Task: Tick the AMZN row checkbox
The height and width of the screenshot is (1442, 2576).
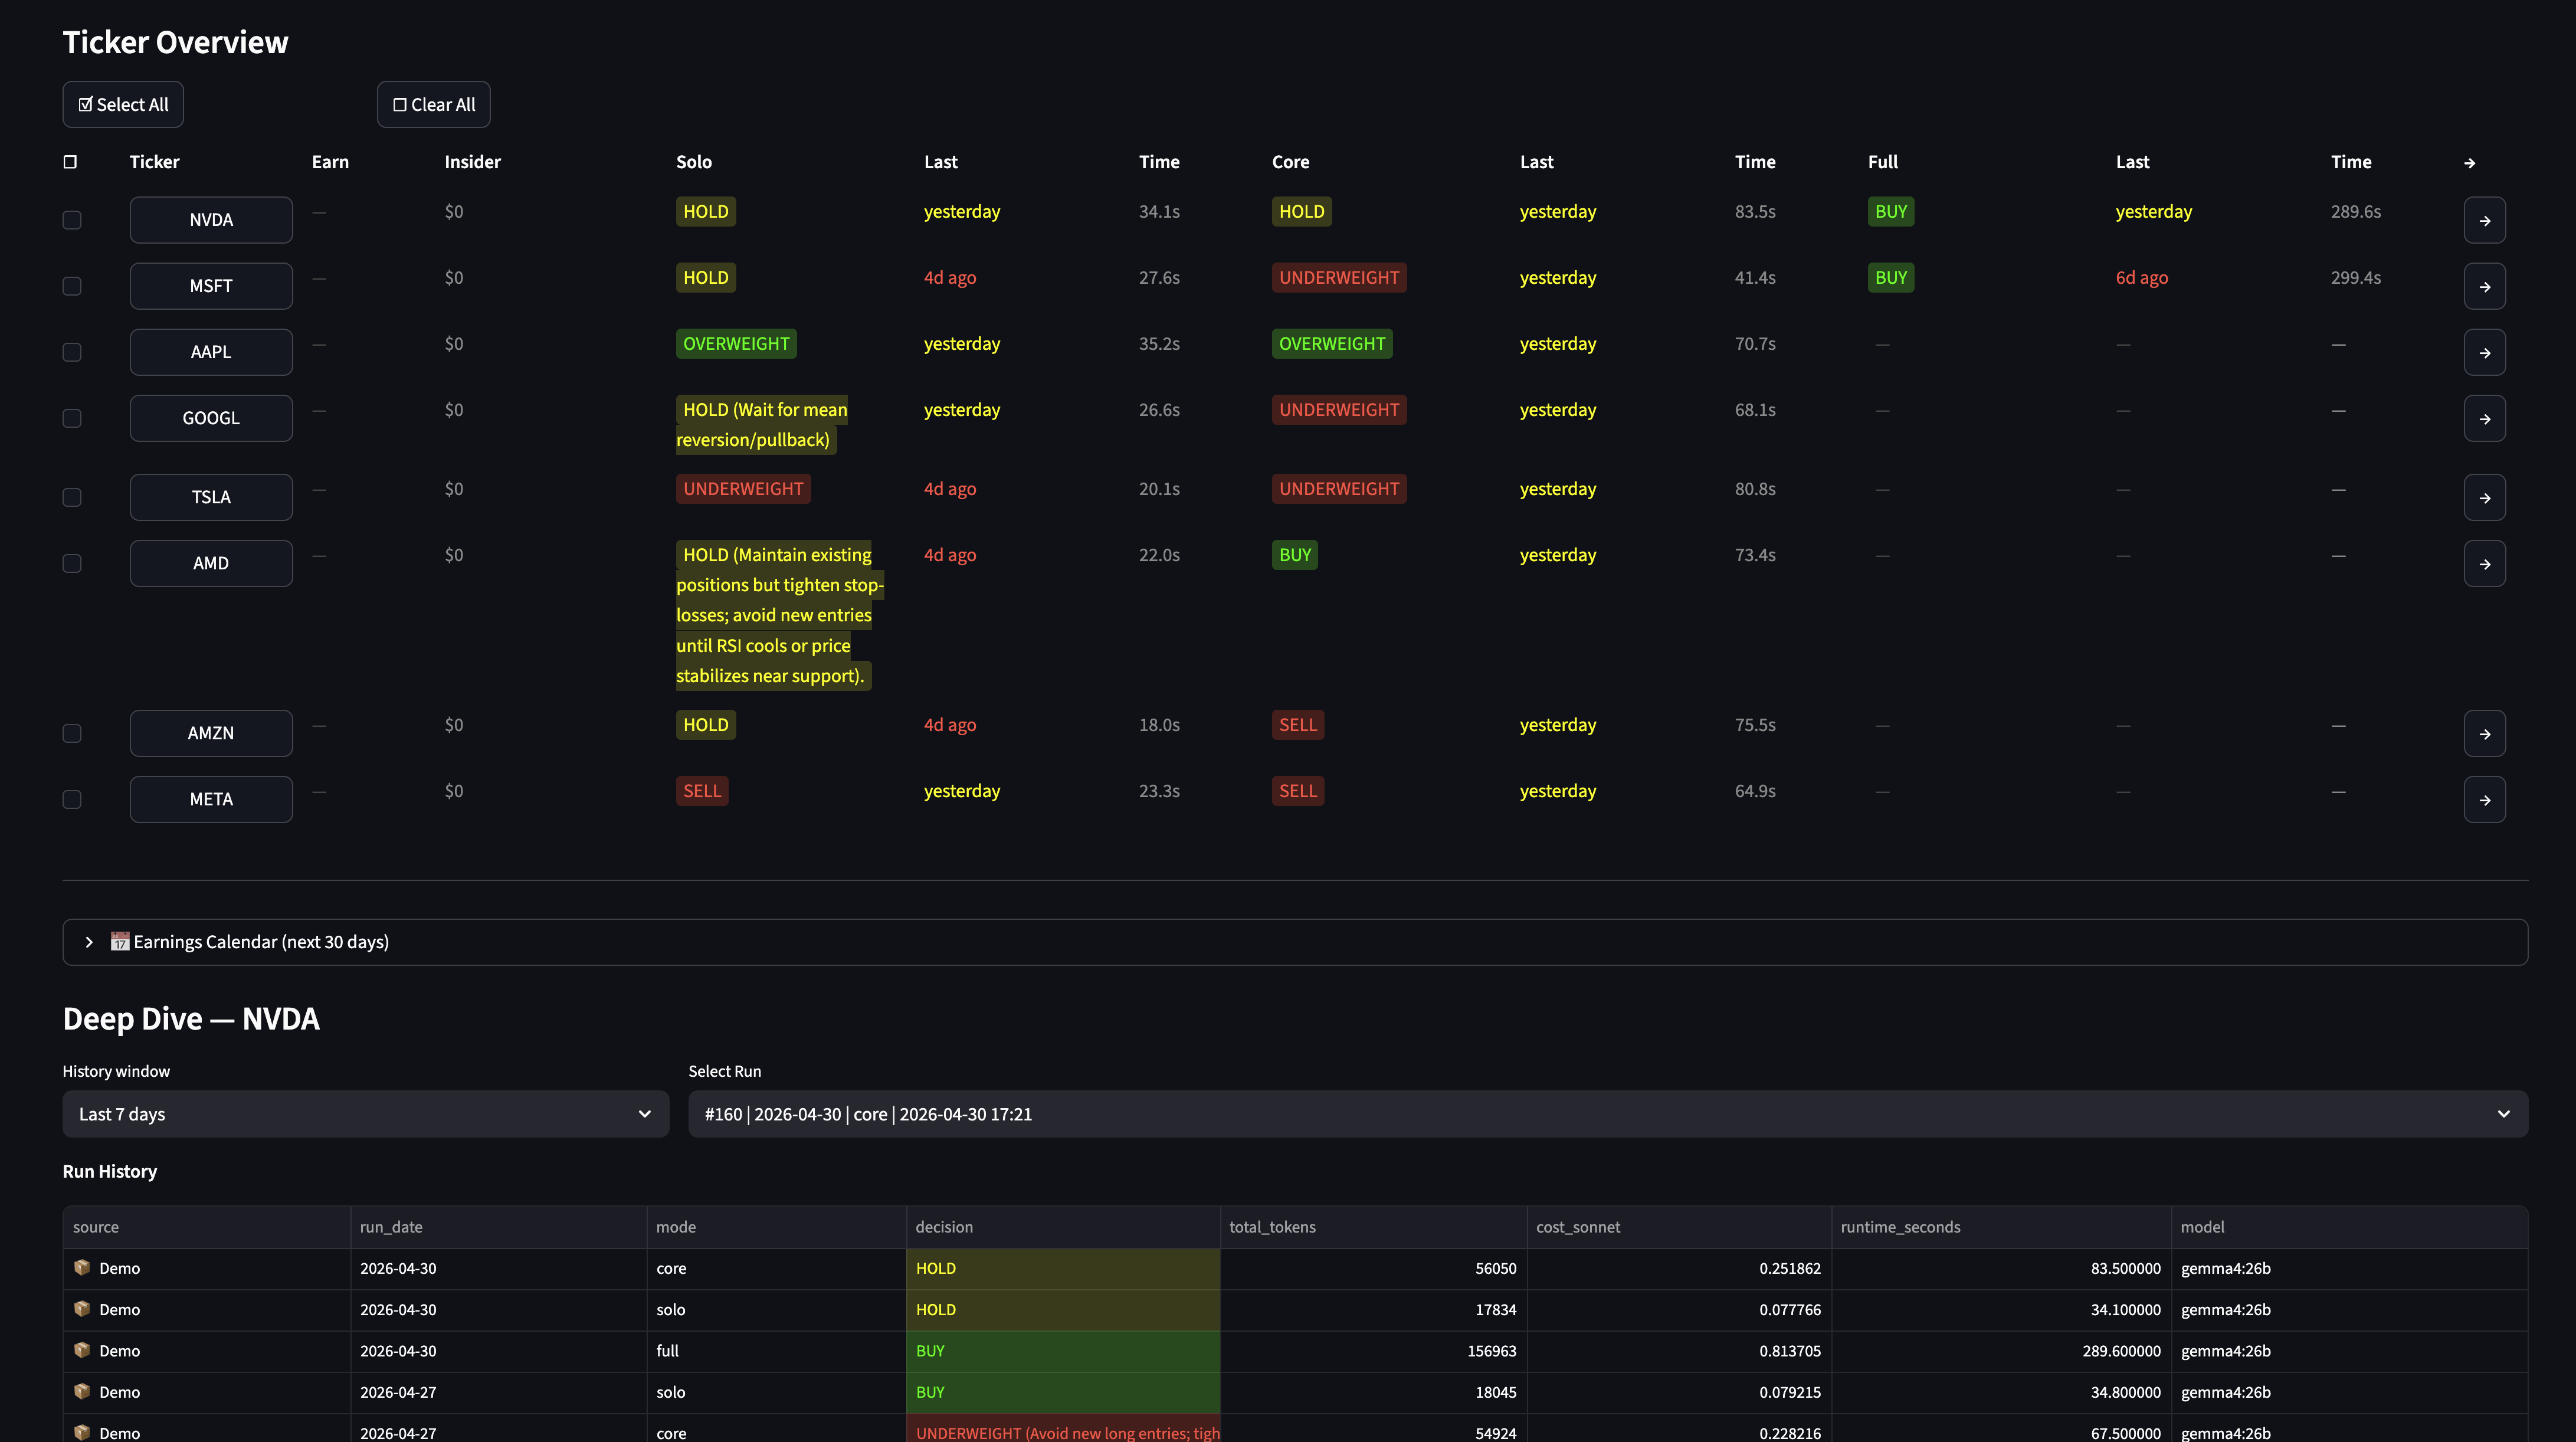Action: (72, 733)
